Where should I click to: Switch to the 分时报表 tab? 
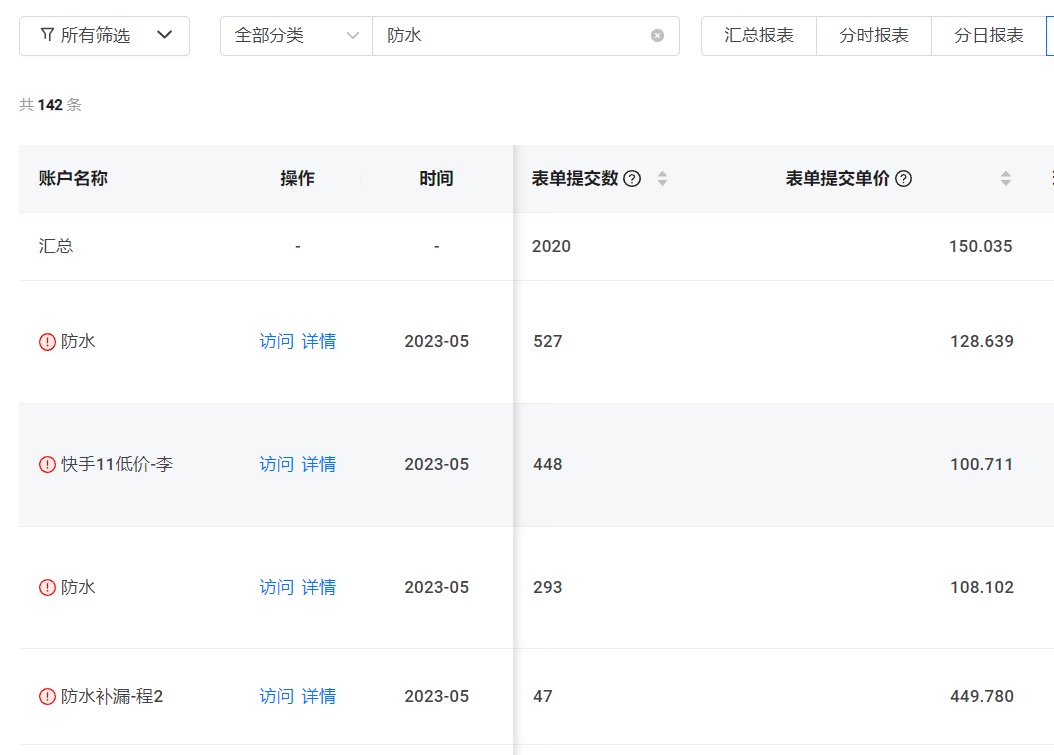click(874, 35)
